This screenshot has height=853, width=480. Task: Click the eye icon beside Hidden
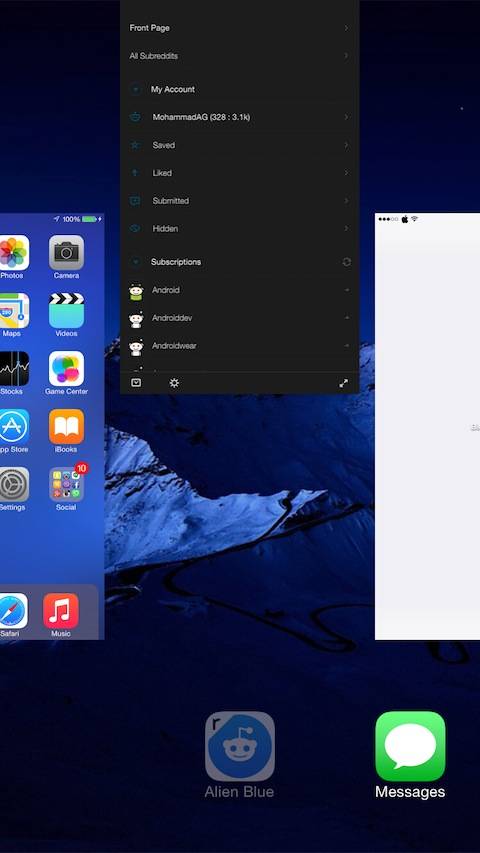tap(135, 228)
